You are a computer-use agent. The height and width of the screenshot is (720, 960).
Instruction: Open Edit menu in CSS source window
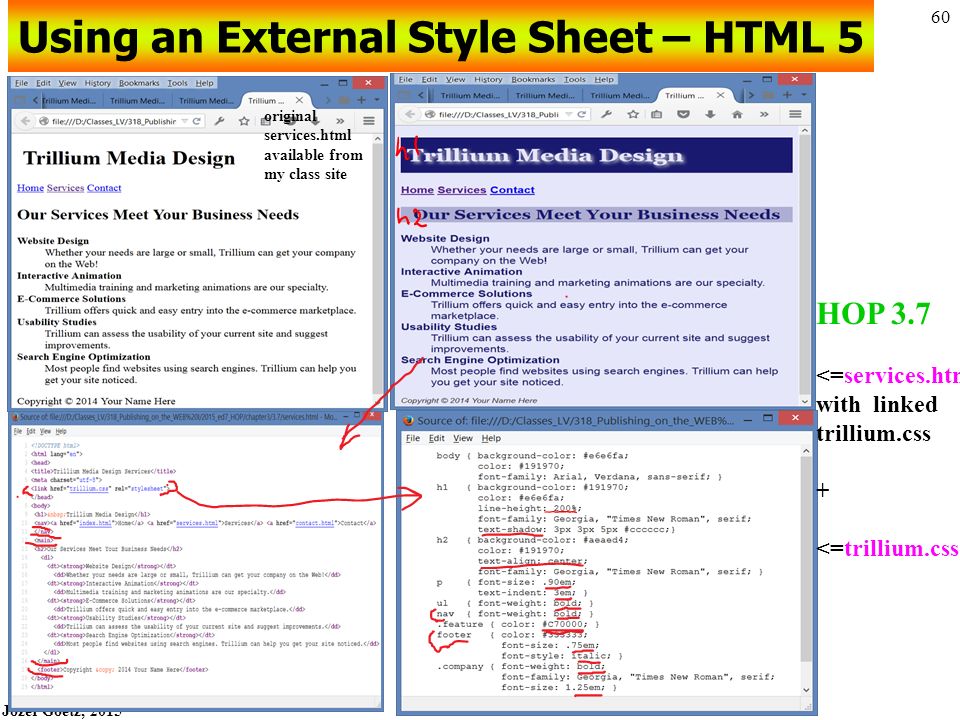coord(437,438)
